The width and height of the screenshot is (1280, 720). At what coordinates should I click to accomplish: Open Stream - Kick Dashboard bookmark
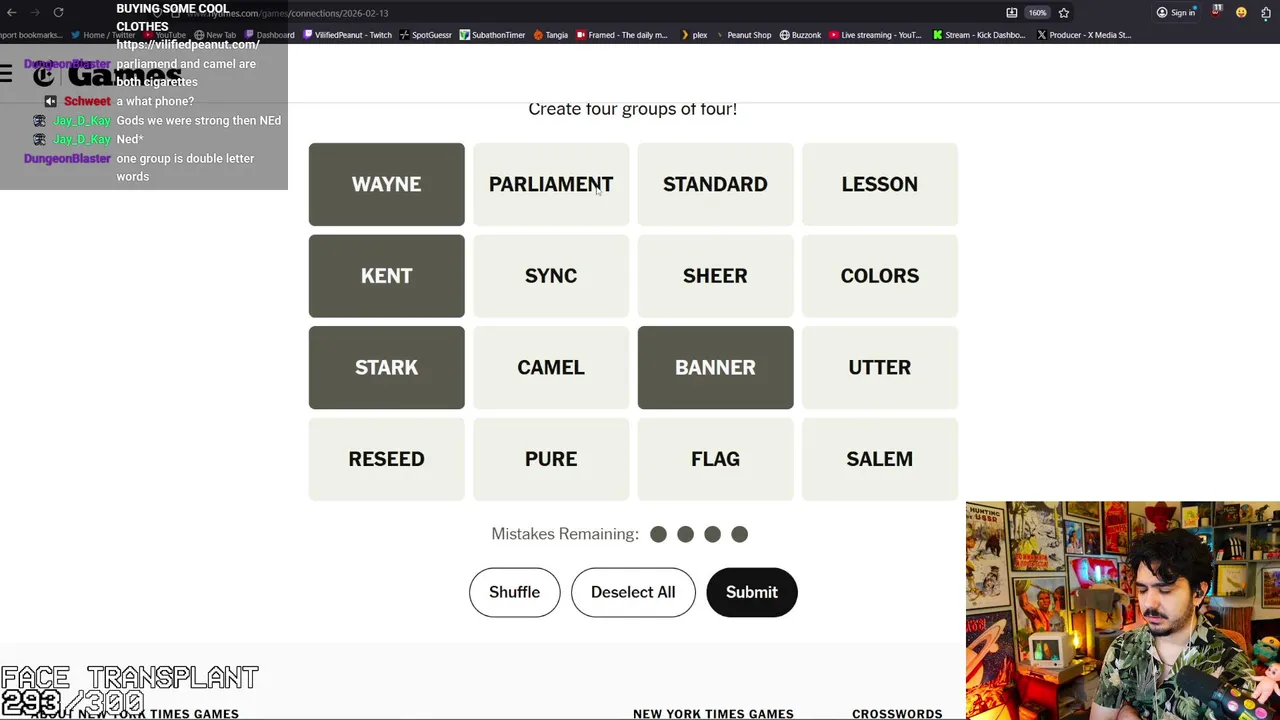[x=979, y=35]
